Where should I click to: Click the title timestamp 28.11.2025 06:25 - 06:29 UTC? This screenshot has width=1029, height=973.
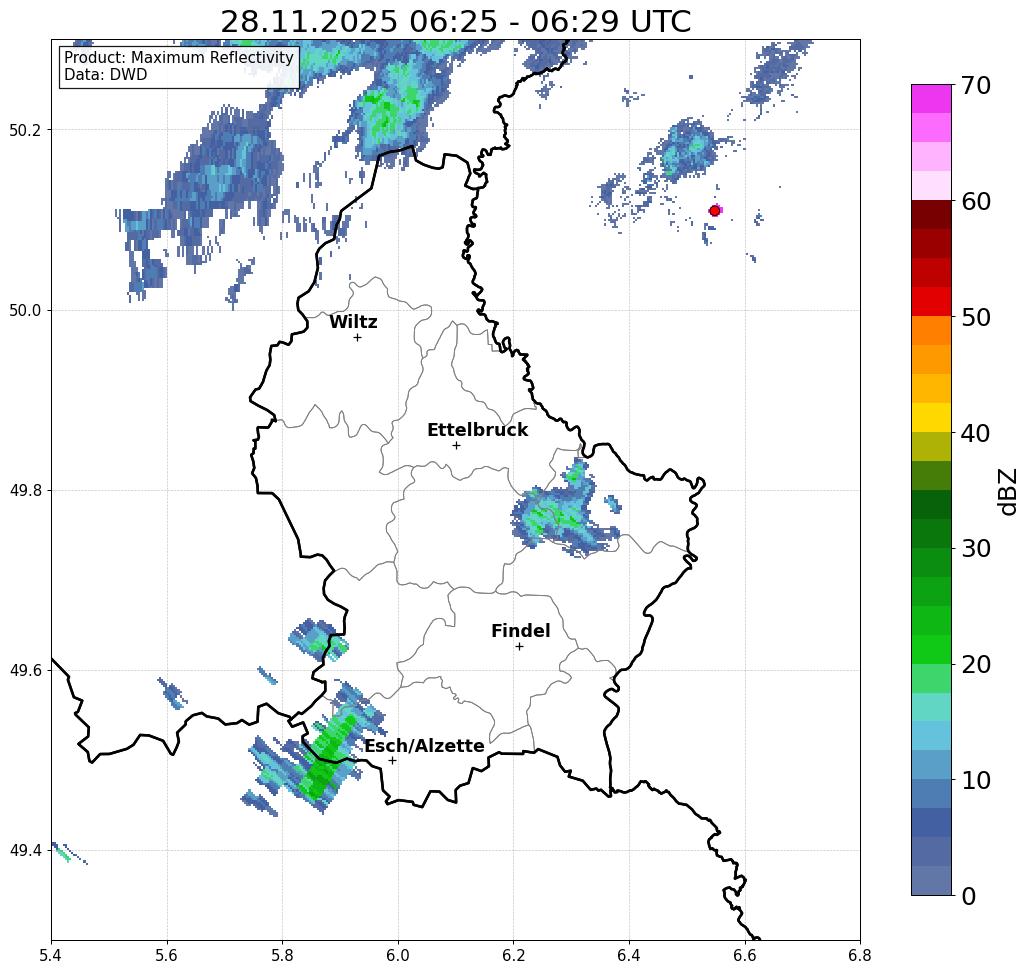pyautogui.click(x=455, y=22)
